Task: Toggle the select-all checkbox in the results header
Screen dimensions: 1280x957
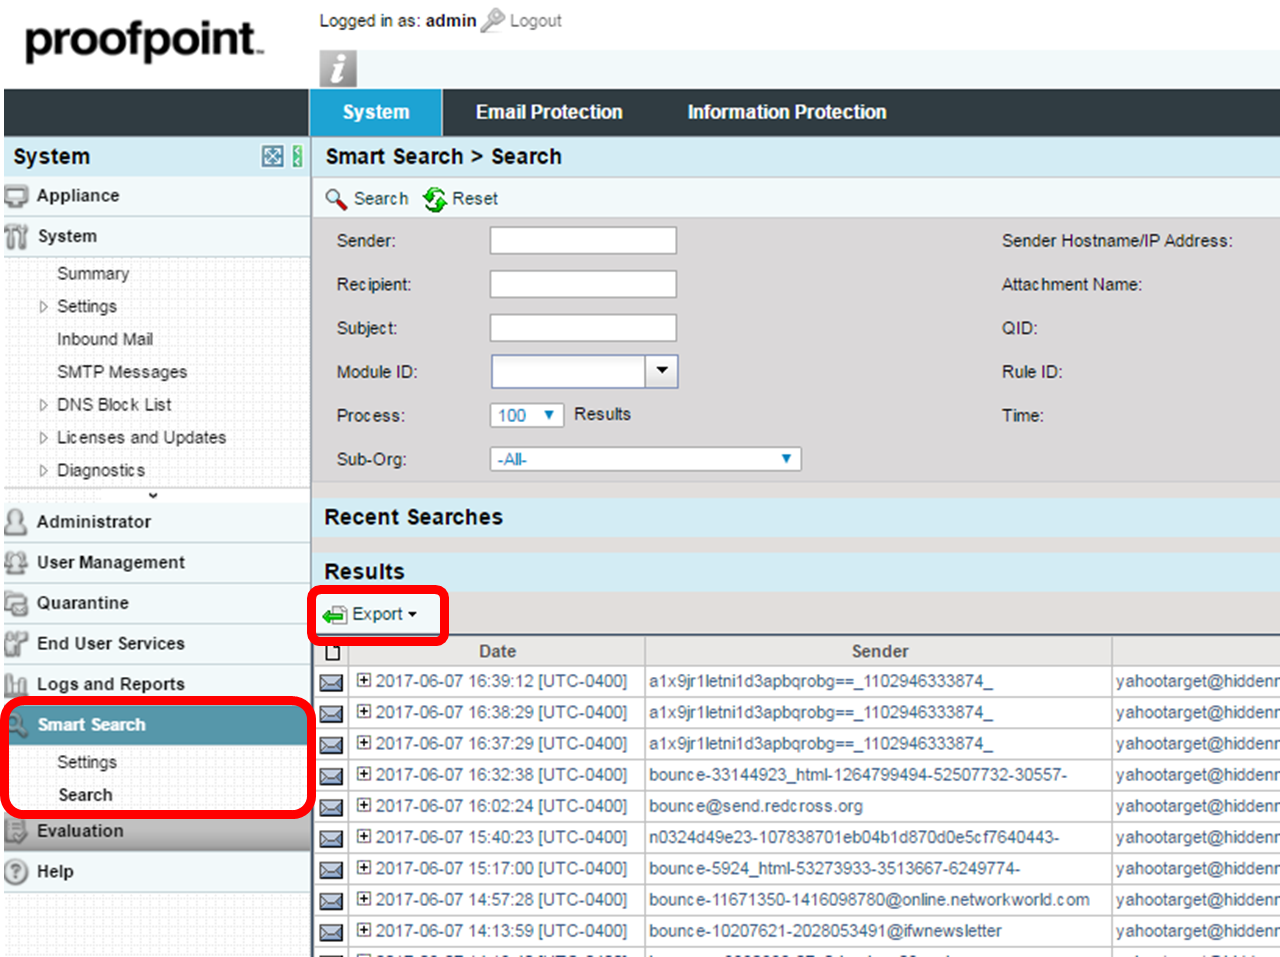Action: coord(332,652)
